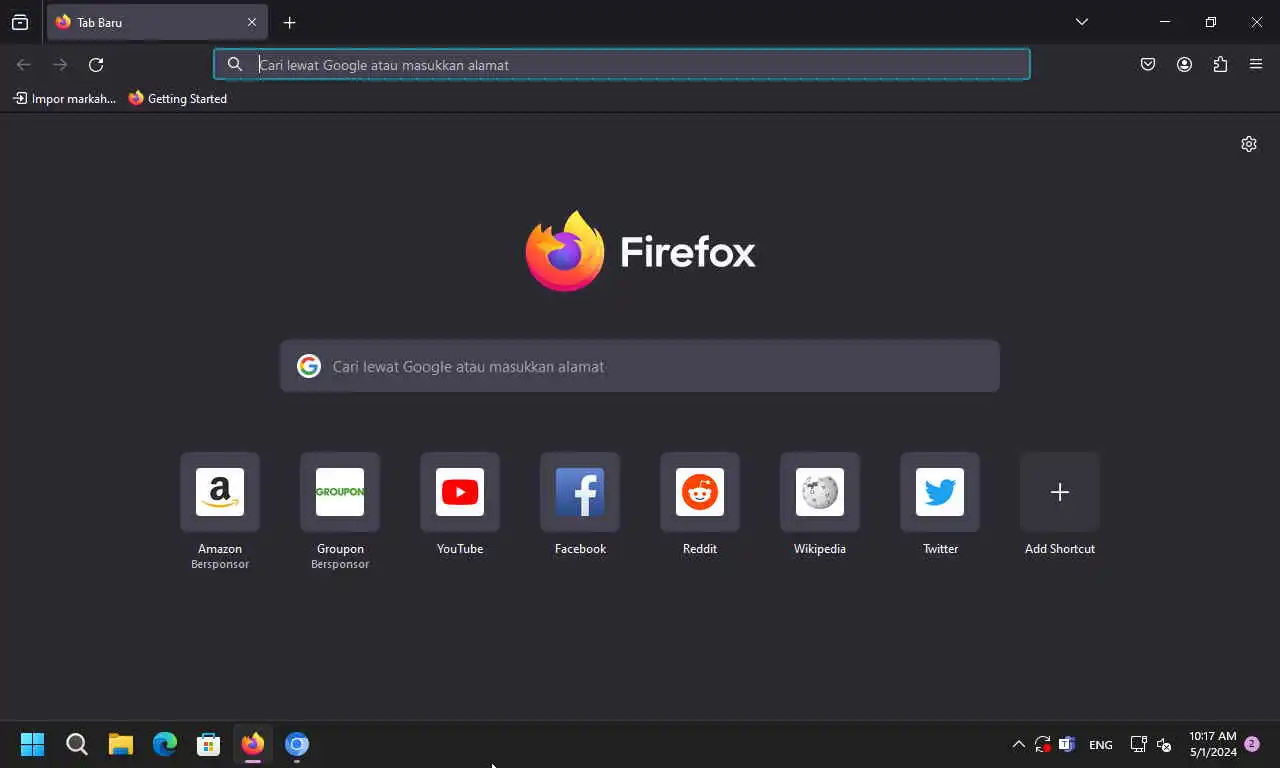Open Impor markah bookmark item

(x=64, y=99)
